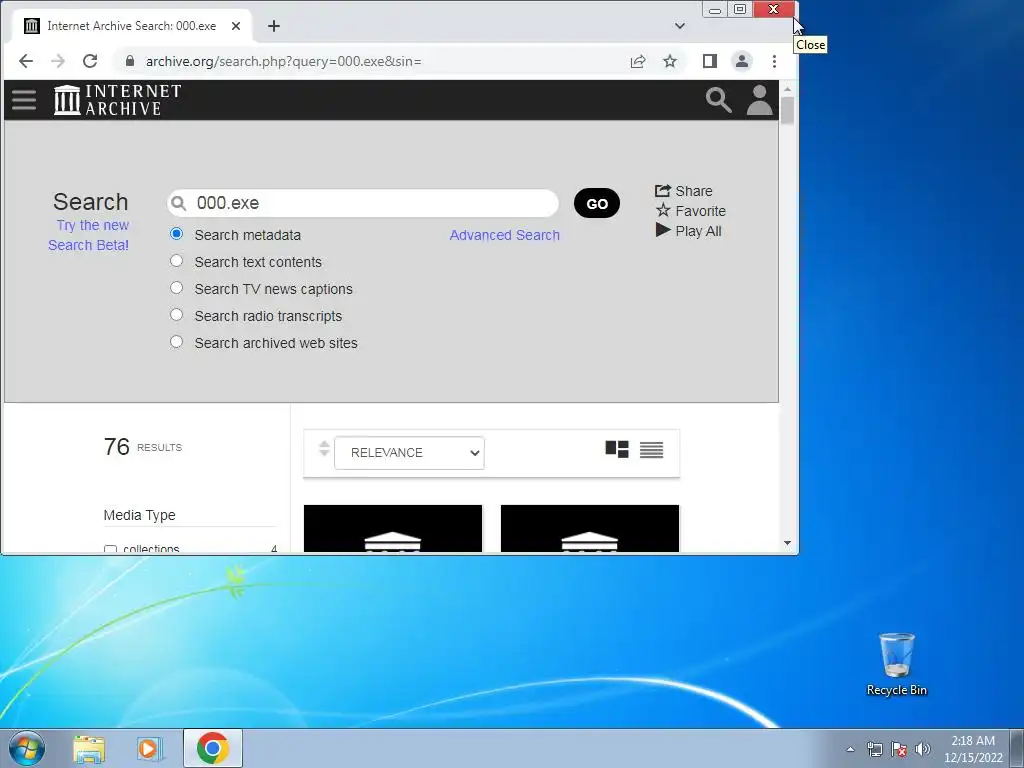1024x768 pixels.
Task: Toggle the Chrome side panel
Action: click(x=710, y=61)
